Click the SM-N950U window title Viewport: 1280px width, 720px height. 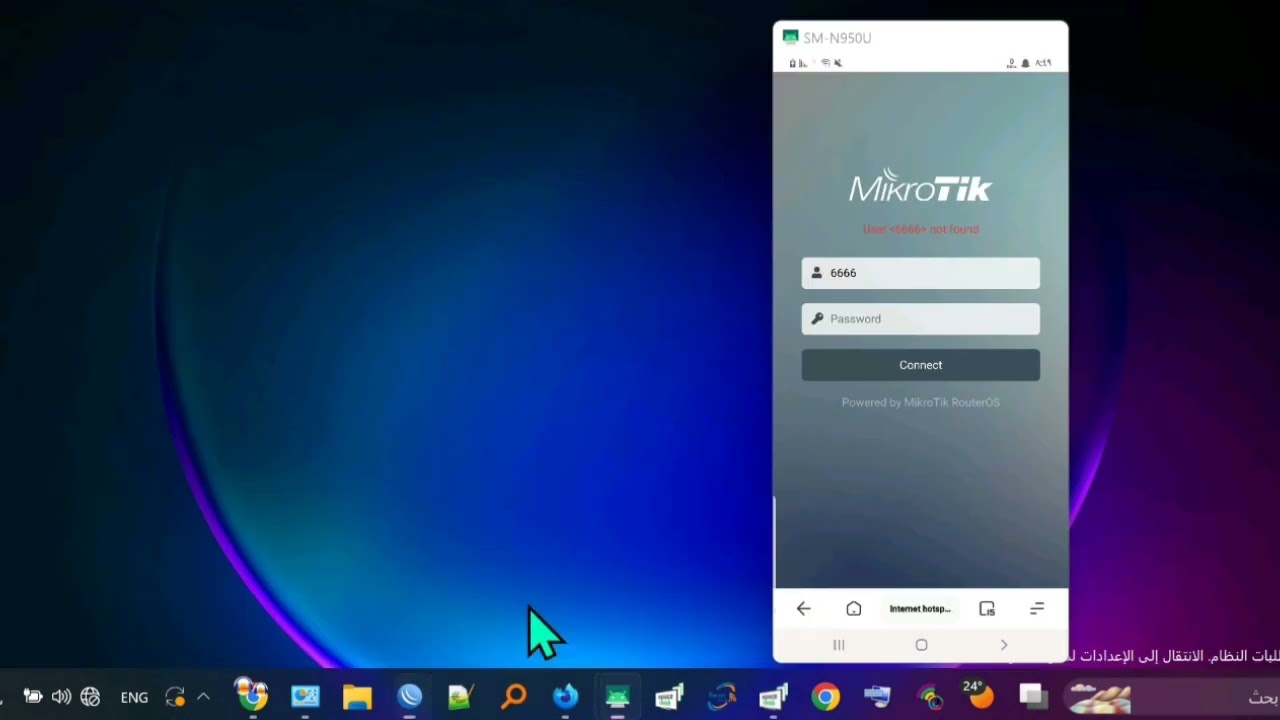pos(837,38)
